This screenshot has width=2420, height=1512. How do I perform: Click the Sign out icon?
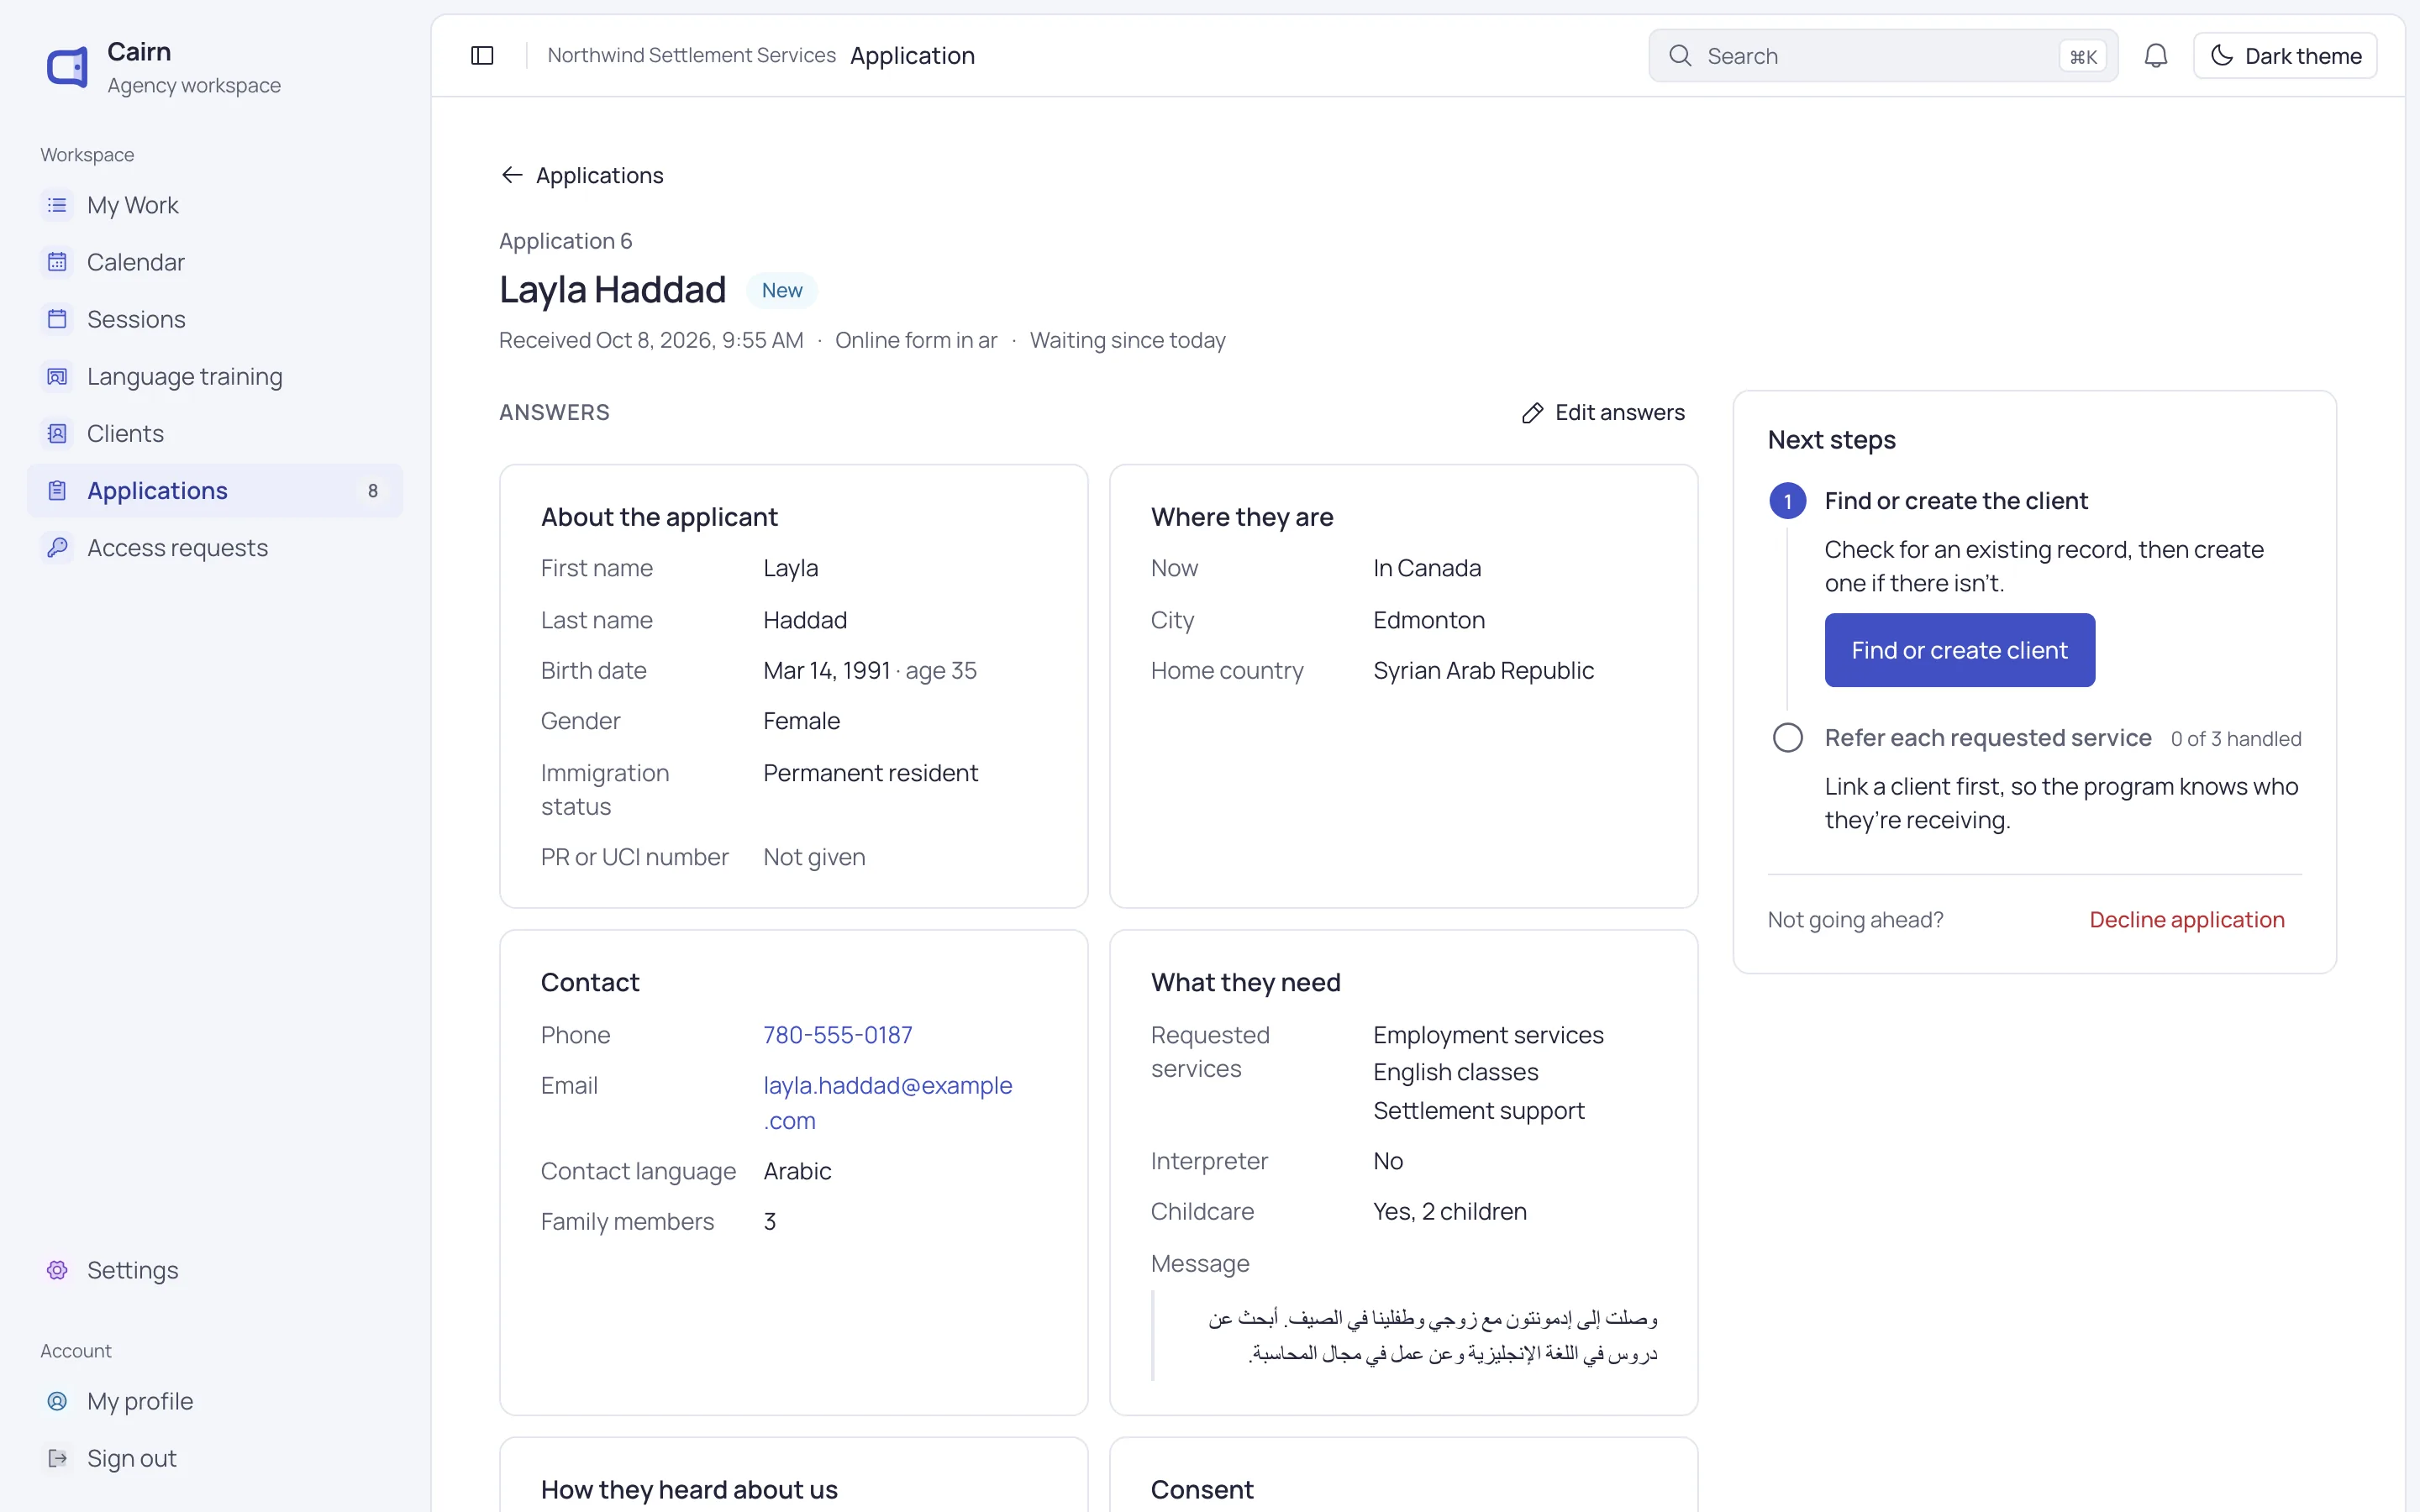click(57, 1458)
